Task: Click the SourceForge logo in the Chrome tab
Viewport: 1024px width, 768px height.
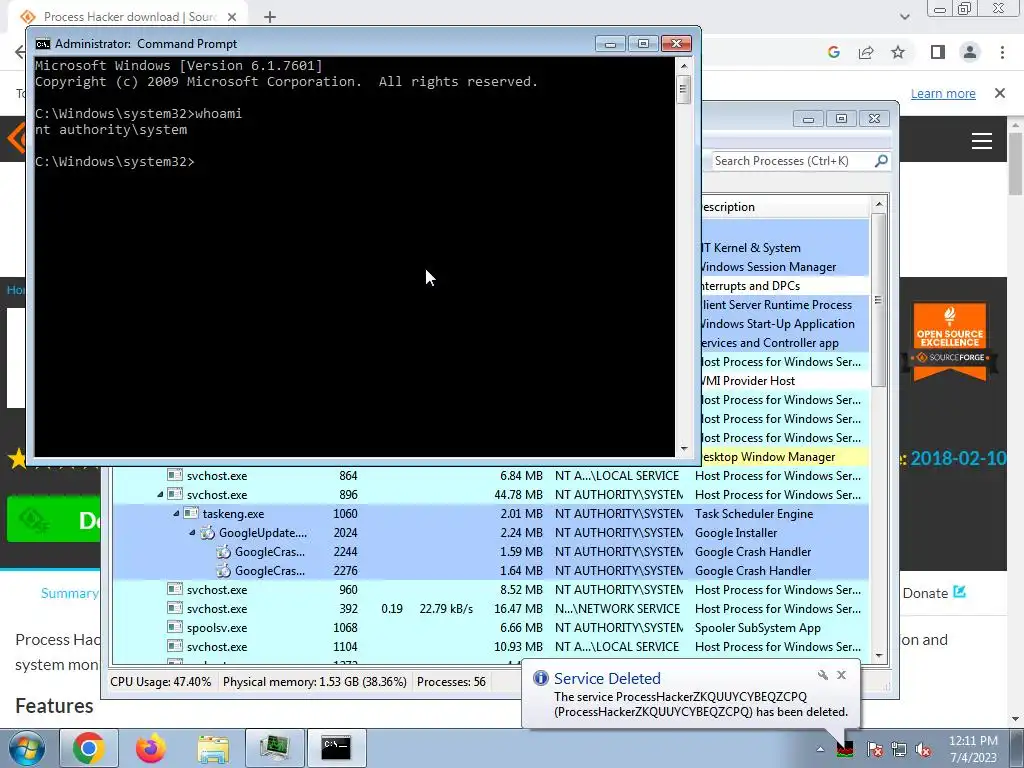Action: pos(27,16)
